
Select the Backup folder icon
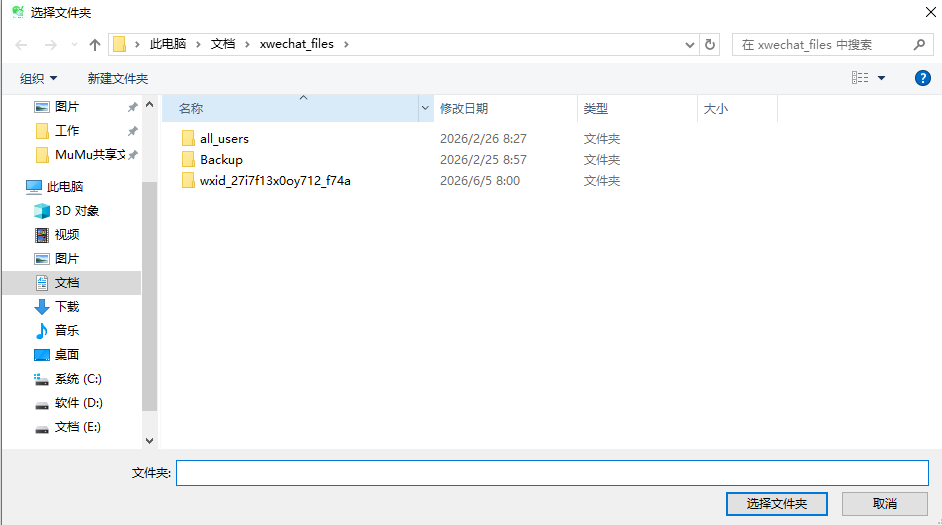click(x=188, y=160)
